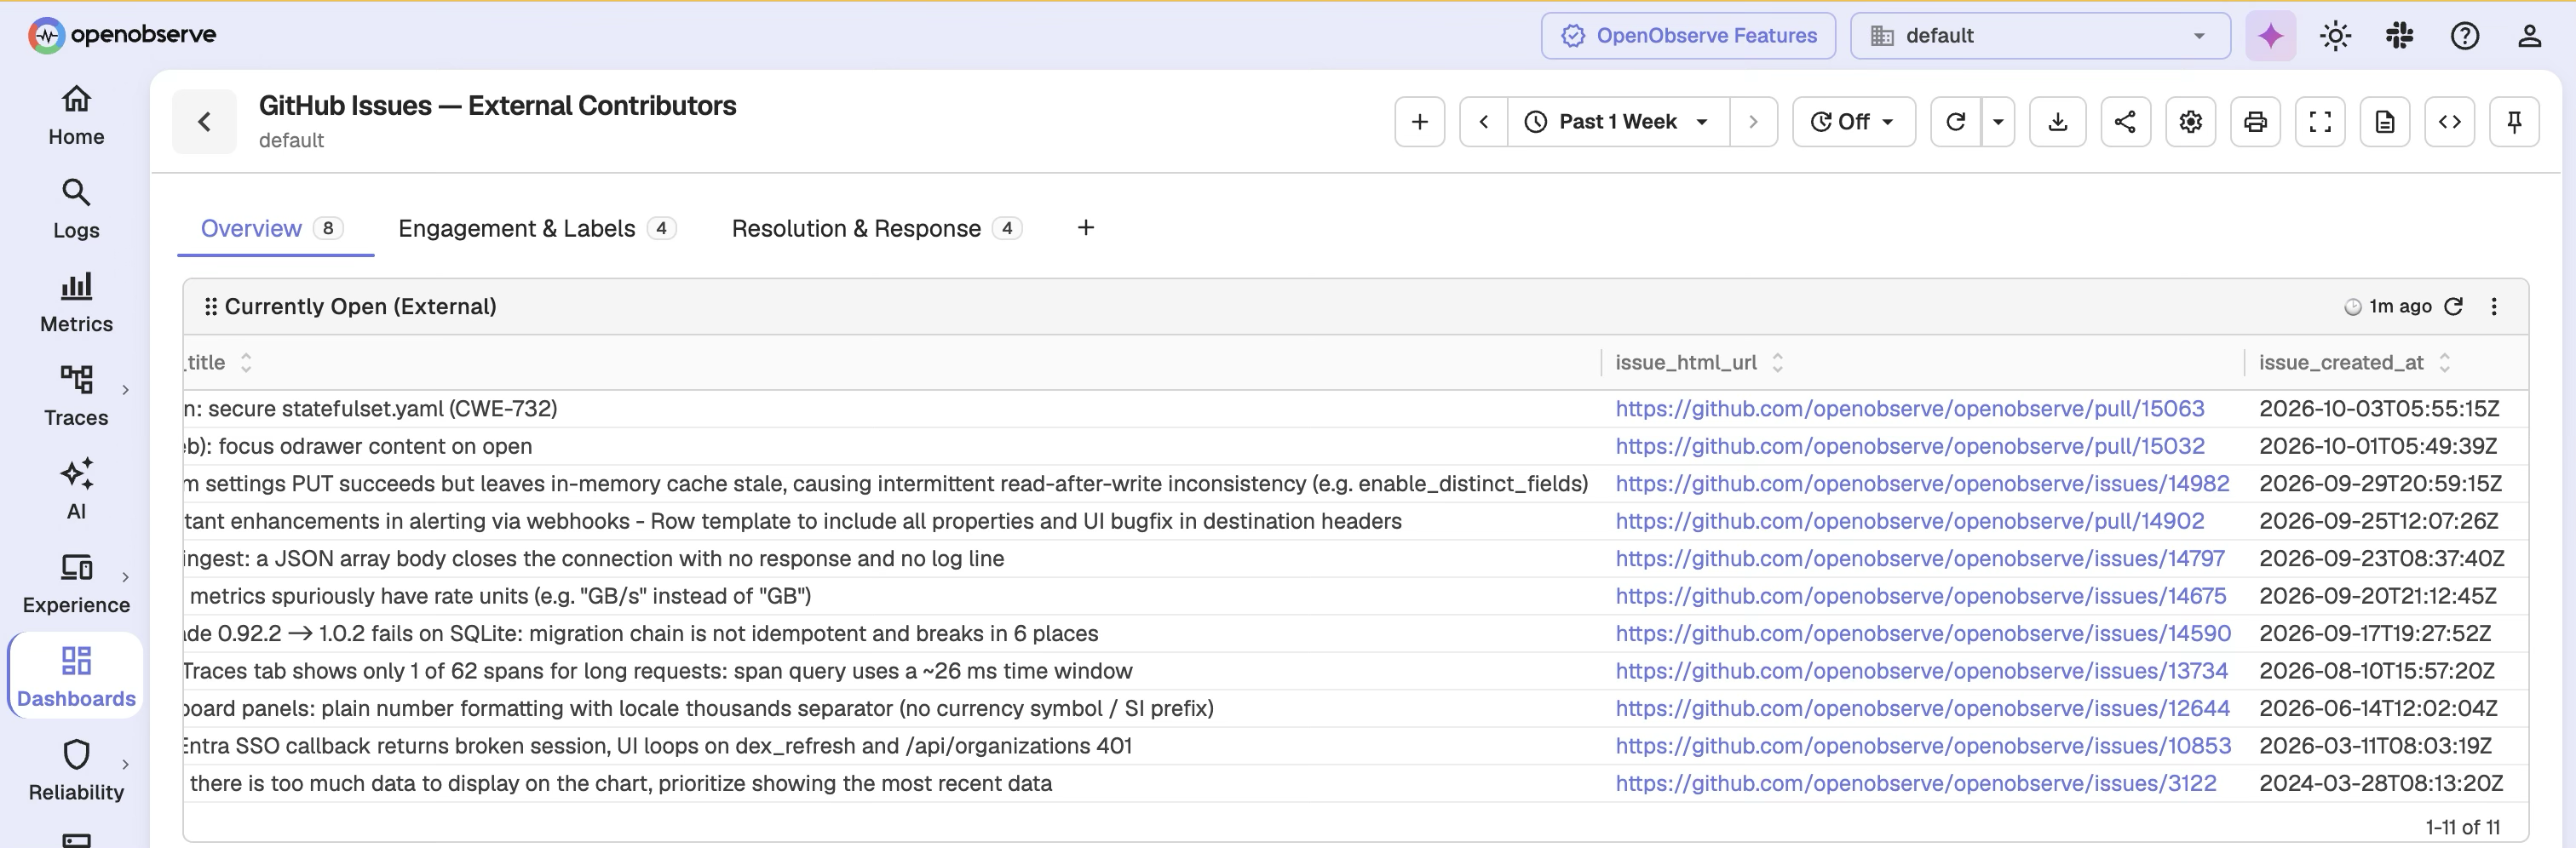Screen dimensions: 2576x848
Task: Open the Slack community icon
Action: pos(2399,36)
